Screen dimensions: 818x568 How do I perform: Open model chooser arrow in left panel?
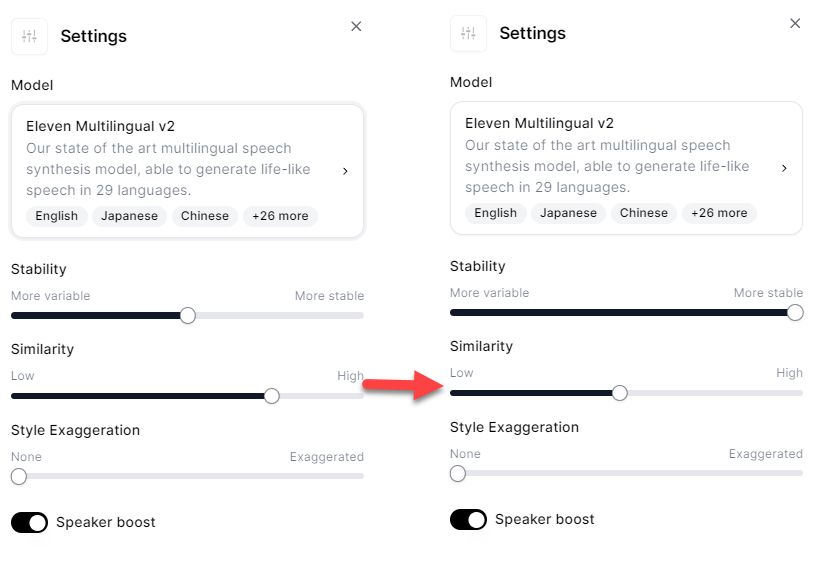point(345,171)
